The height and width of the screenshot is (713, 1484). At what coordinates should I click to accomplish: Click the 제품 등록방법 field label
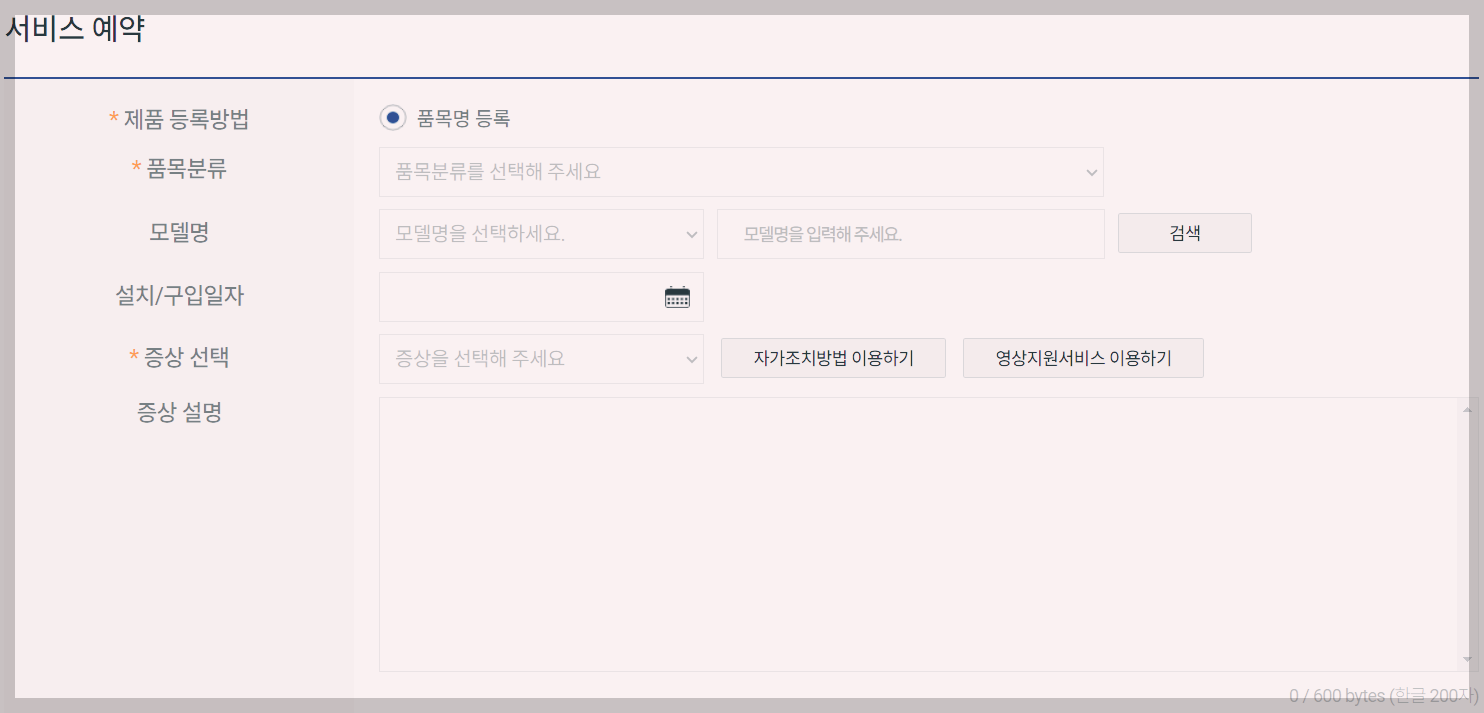coord(178,118)
